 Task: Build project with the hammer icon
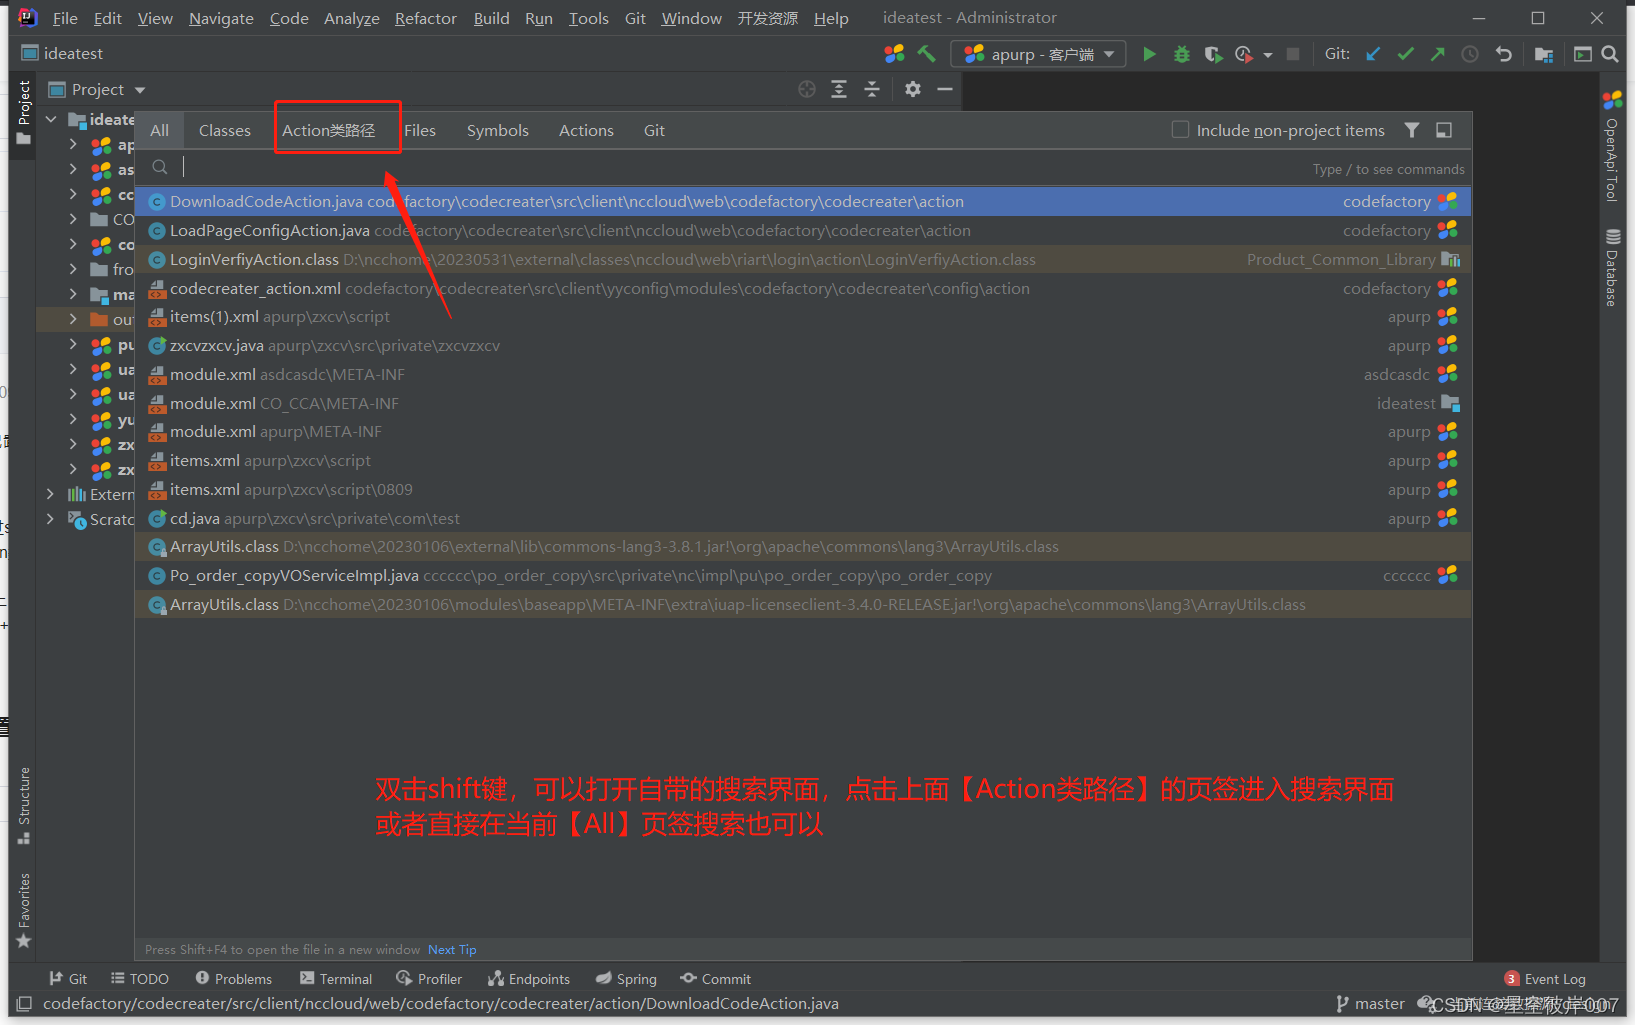pyautogui.click(x=926, y=54)
